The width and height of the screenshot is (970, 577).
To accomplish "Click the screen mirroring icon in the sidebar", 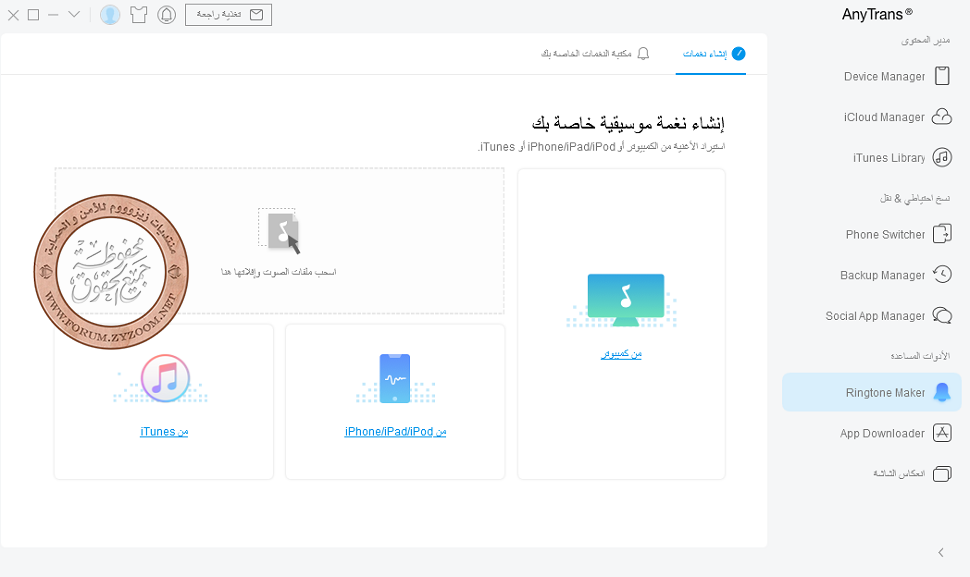I will pyautogui.click(x=942, y=474).
